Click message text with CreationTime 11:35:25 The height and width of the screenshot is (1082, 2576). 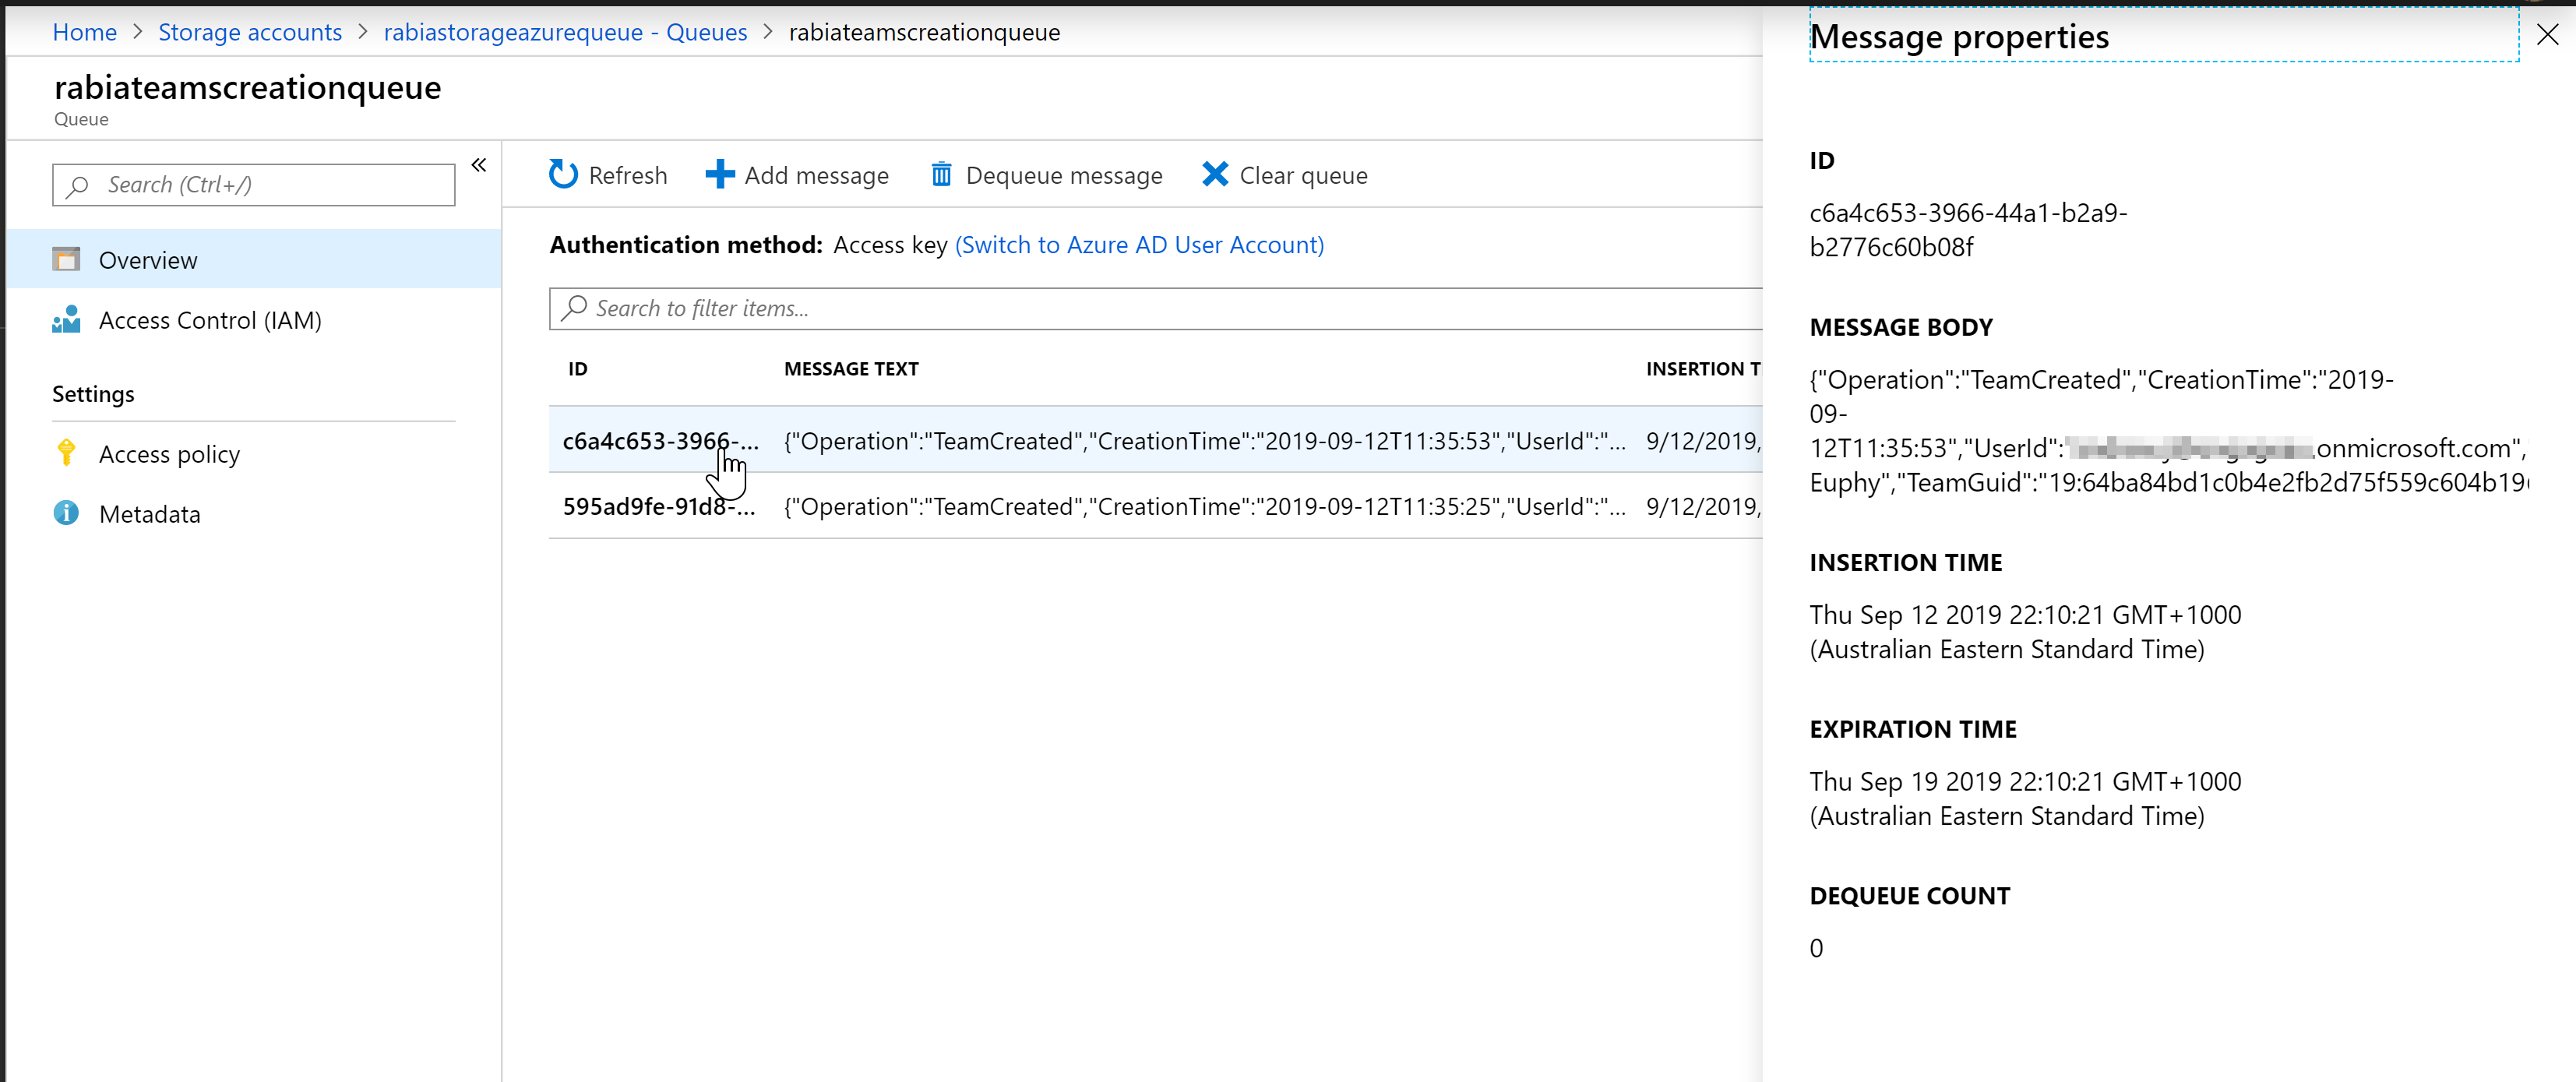point(1204,507)
